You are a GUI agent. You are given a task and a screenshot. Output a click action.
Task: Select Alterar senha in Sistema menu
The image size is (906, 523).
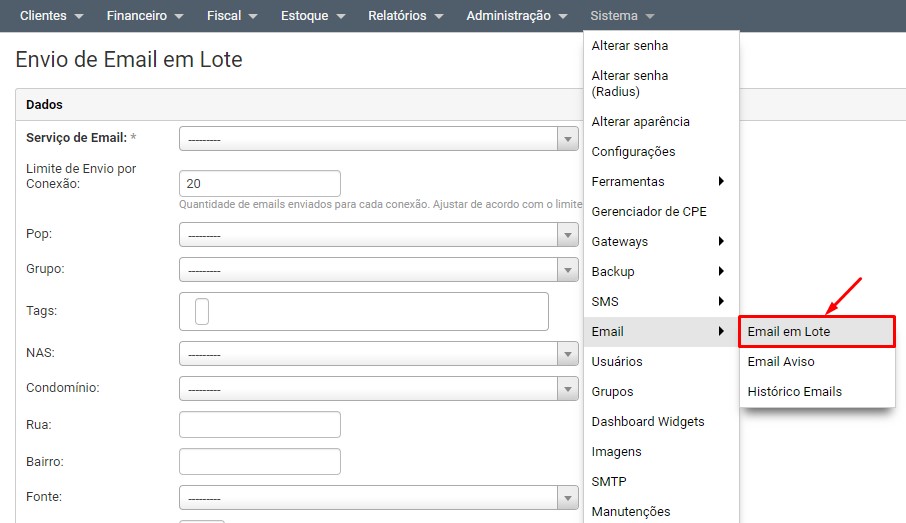point(630,46)
